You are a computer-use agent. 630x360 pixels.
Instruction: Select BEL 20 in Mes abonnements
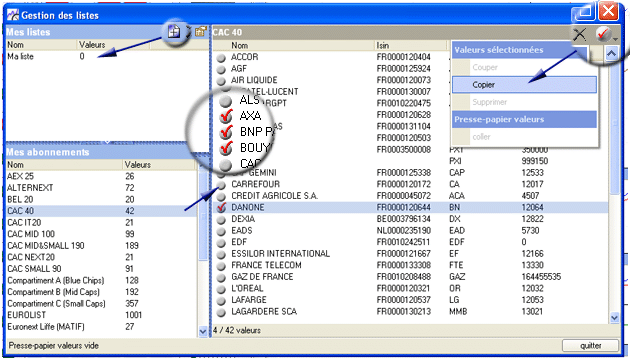click(x=101, y=200)
